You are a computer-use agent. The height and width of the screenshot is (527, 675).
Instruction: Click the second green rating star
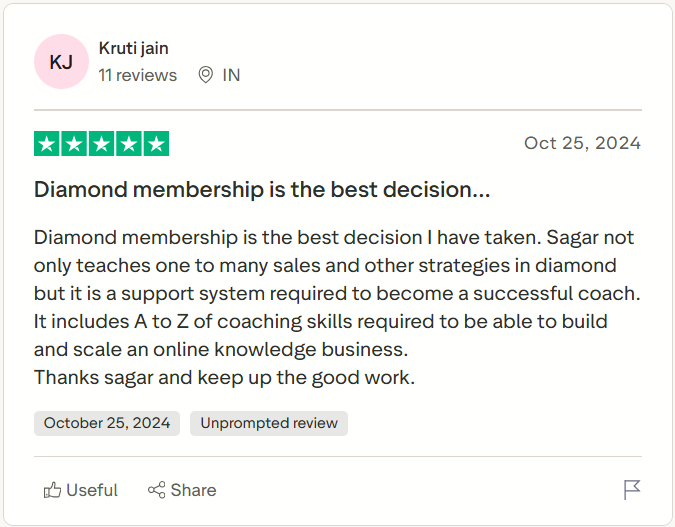pyautogui.click(x=74, y=144)
